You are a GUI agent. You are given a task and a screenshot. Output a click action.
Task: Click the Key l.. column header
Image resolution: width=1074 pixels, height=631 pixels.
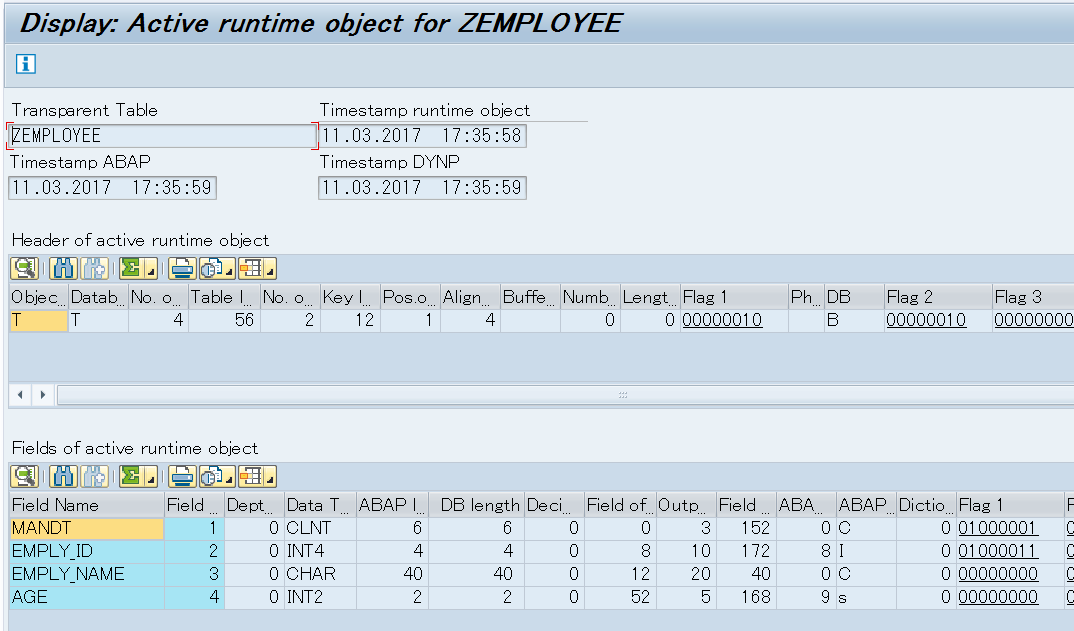350,297
